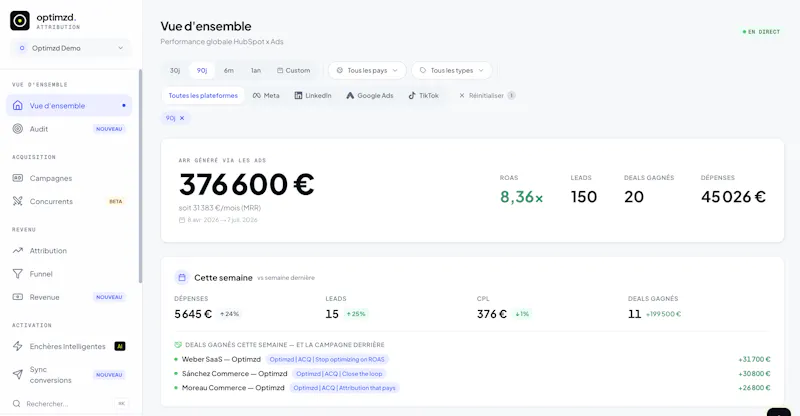Click the Custom calendar icon

pyautogui.click(x=280, y=70)
